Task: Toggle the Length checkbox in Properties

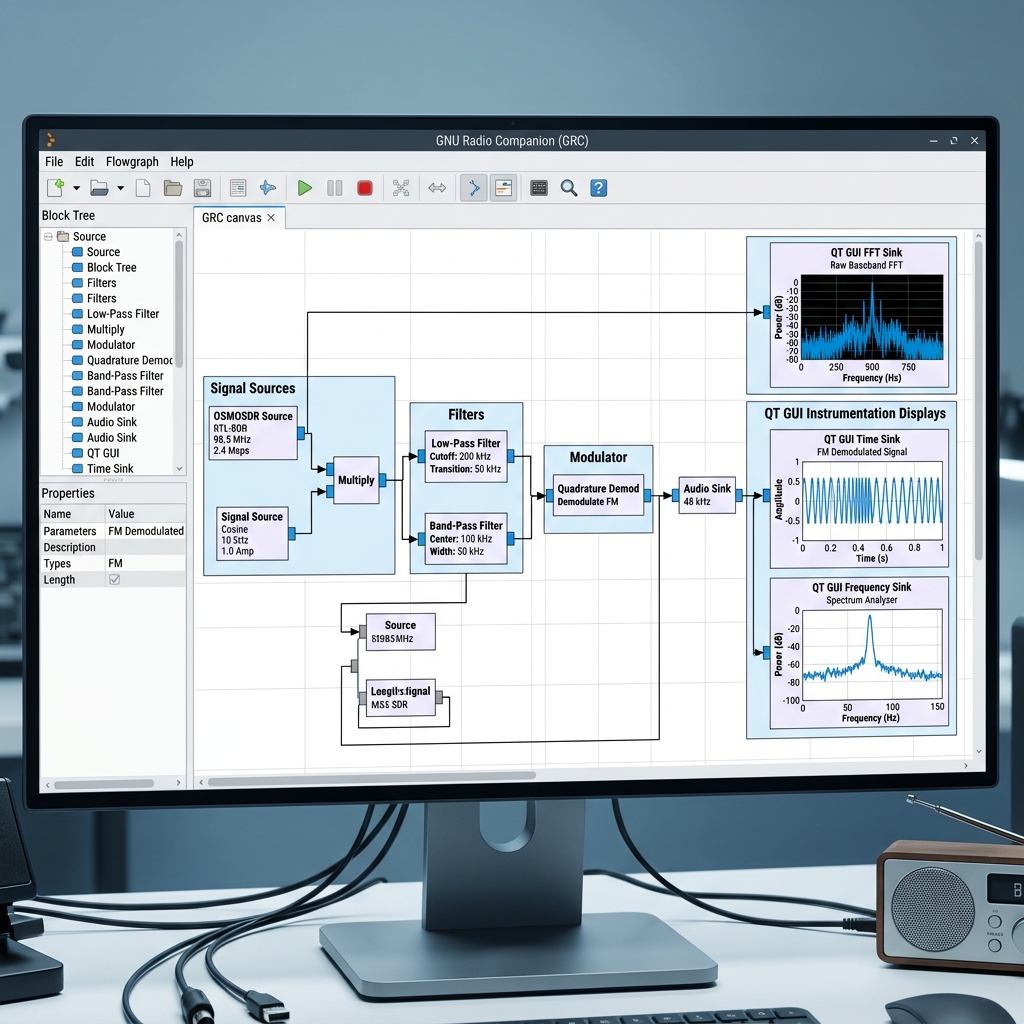Action: (x=114, y=579)
